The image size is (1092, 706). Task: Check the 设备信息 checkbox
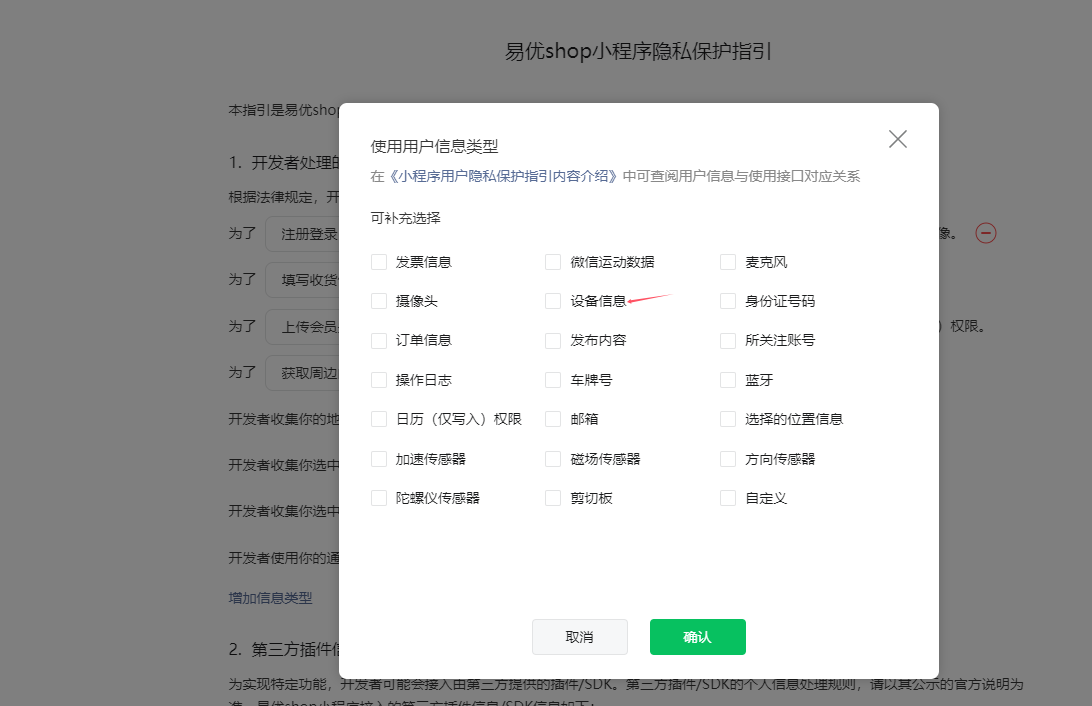(552, 300)
